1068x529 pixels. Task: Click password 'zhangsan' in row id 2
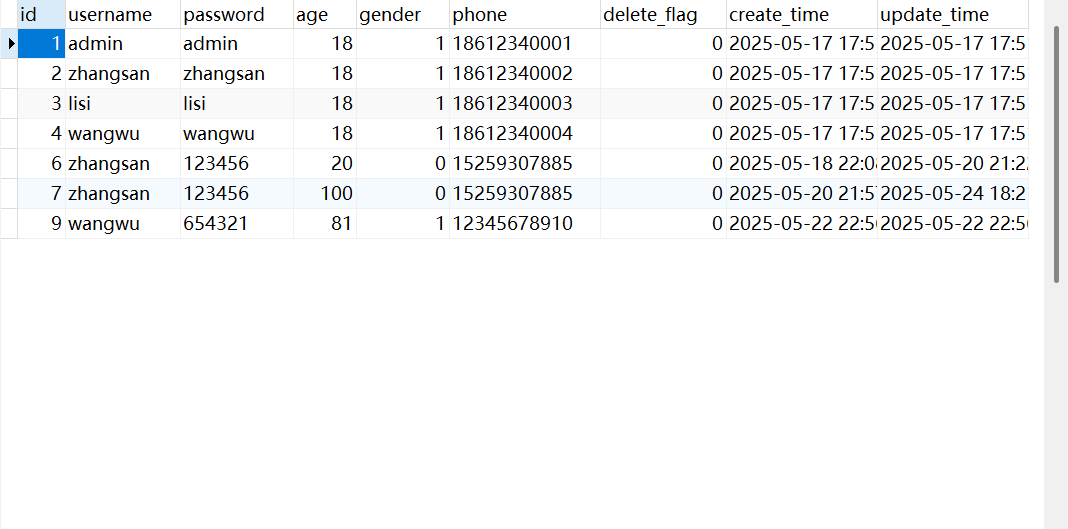236,74
